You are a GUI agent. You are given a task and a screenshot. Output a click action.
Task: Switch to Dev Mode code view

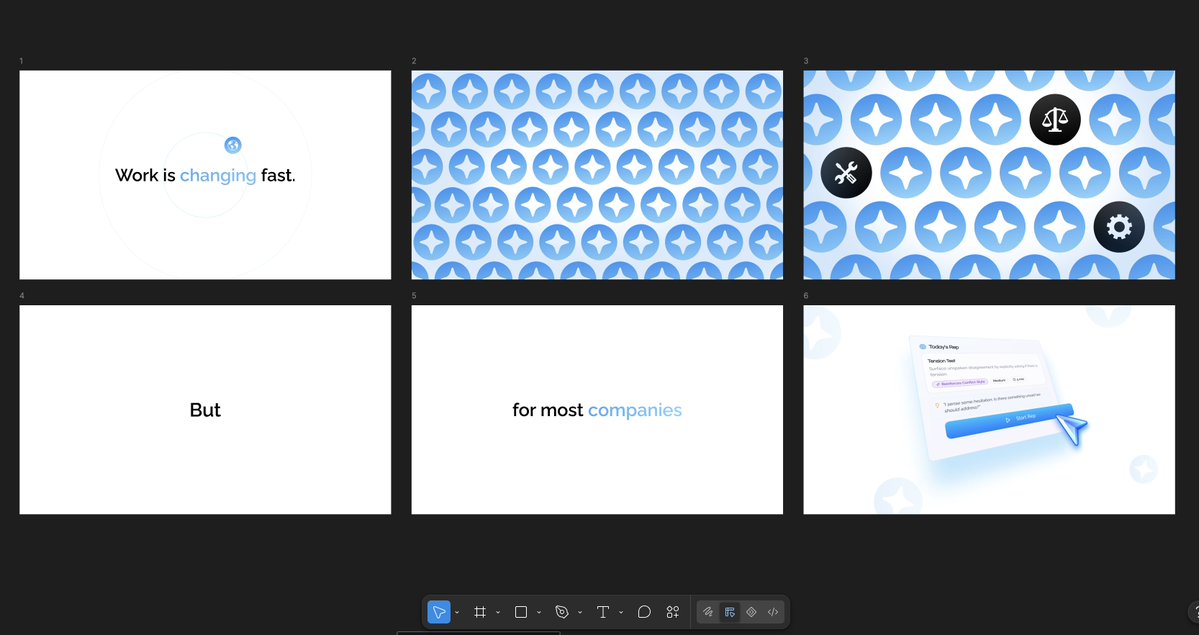tap(773, 612)
